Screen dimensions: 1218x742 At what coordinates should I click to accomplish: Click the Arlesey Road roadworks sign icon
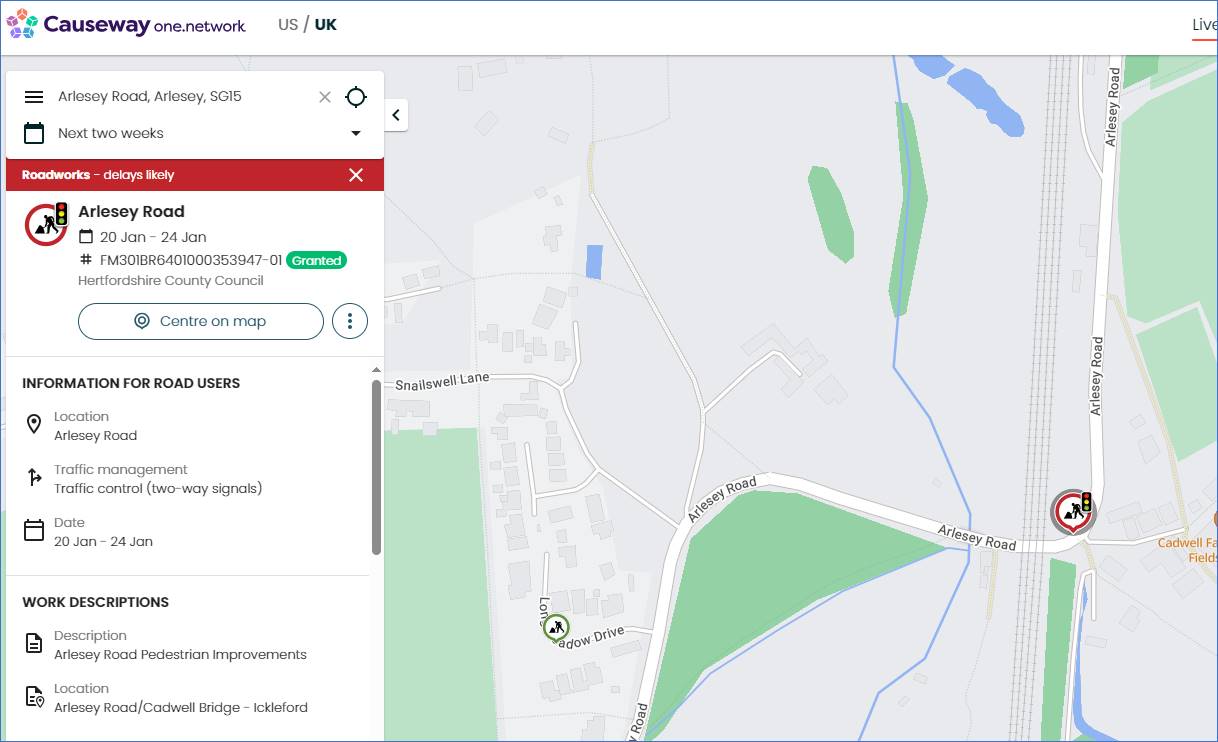pyautogui.click(x=46, y=224)
